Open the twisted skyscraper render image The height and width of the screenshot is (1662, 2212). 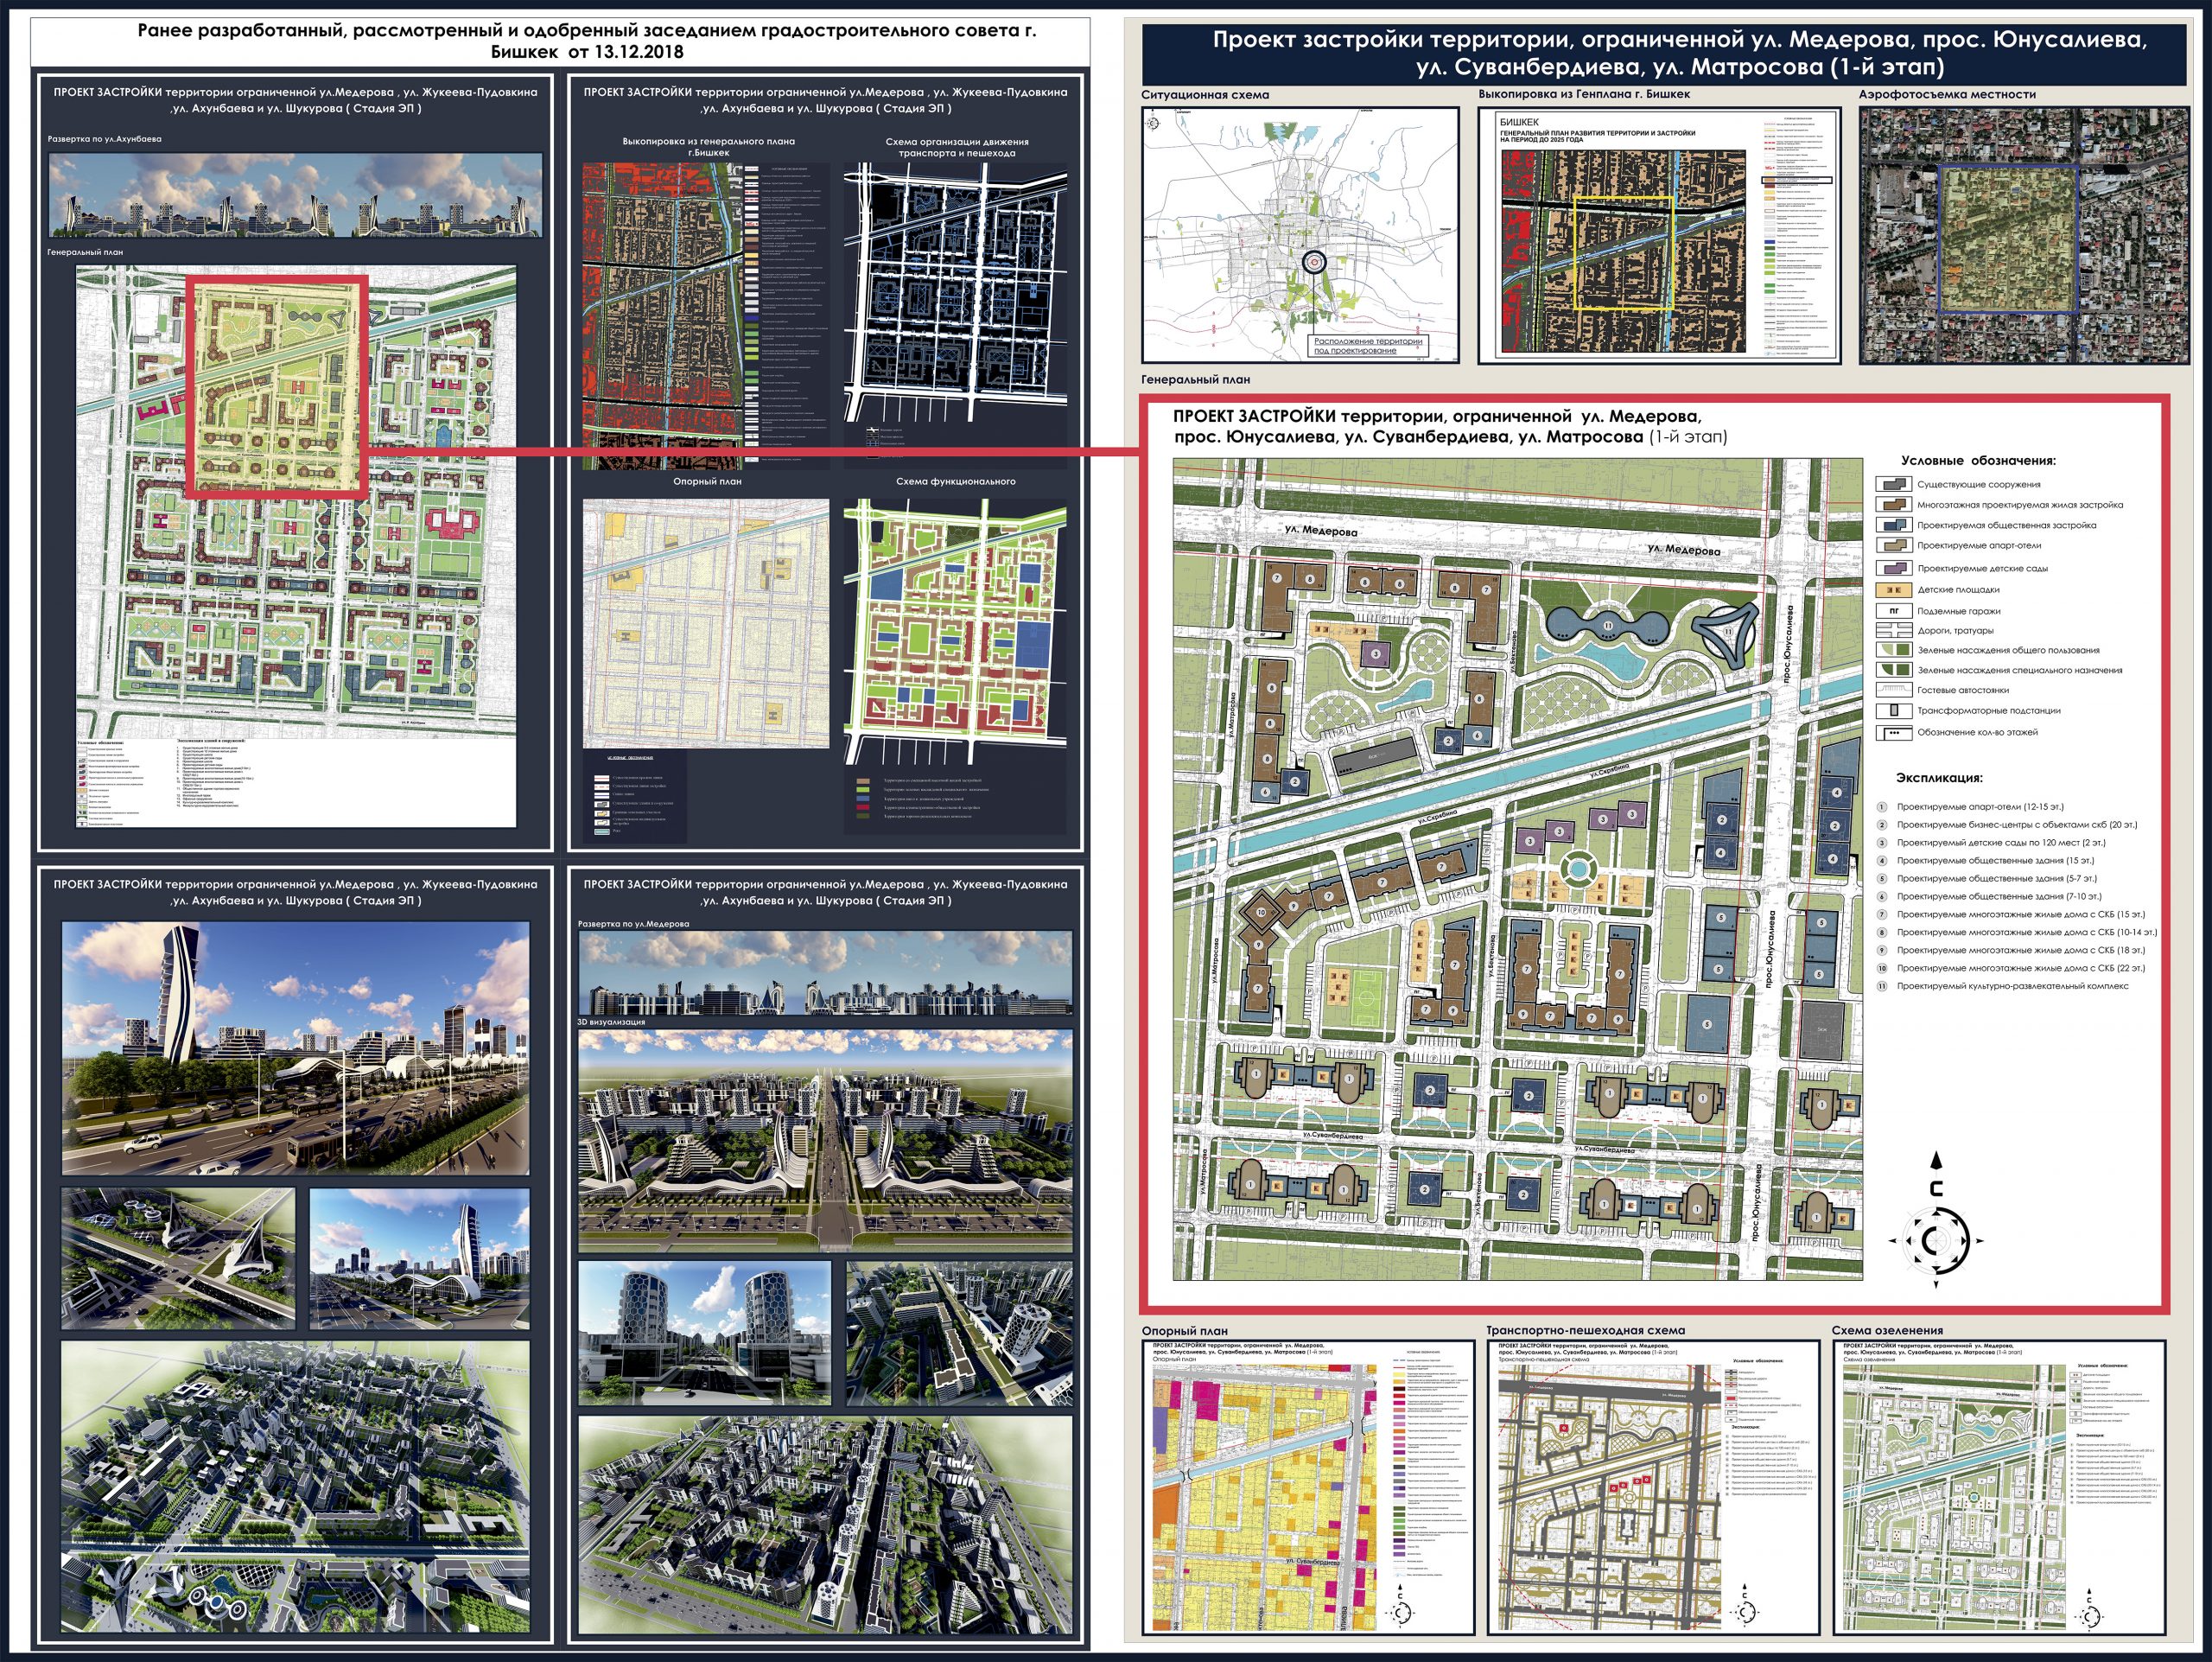click(x=295, y=1048)
